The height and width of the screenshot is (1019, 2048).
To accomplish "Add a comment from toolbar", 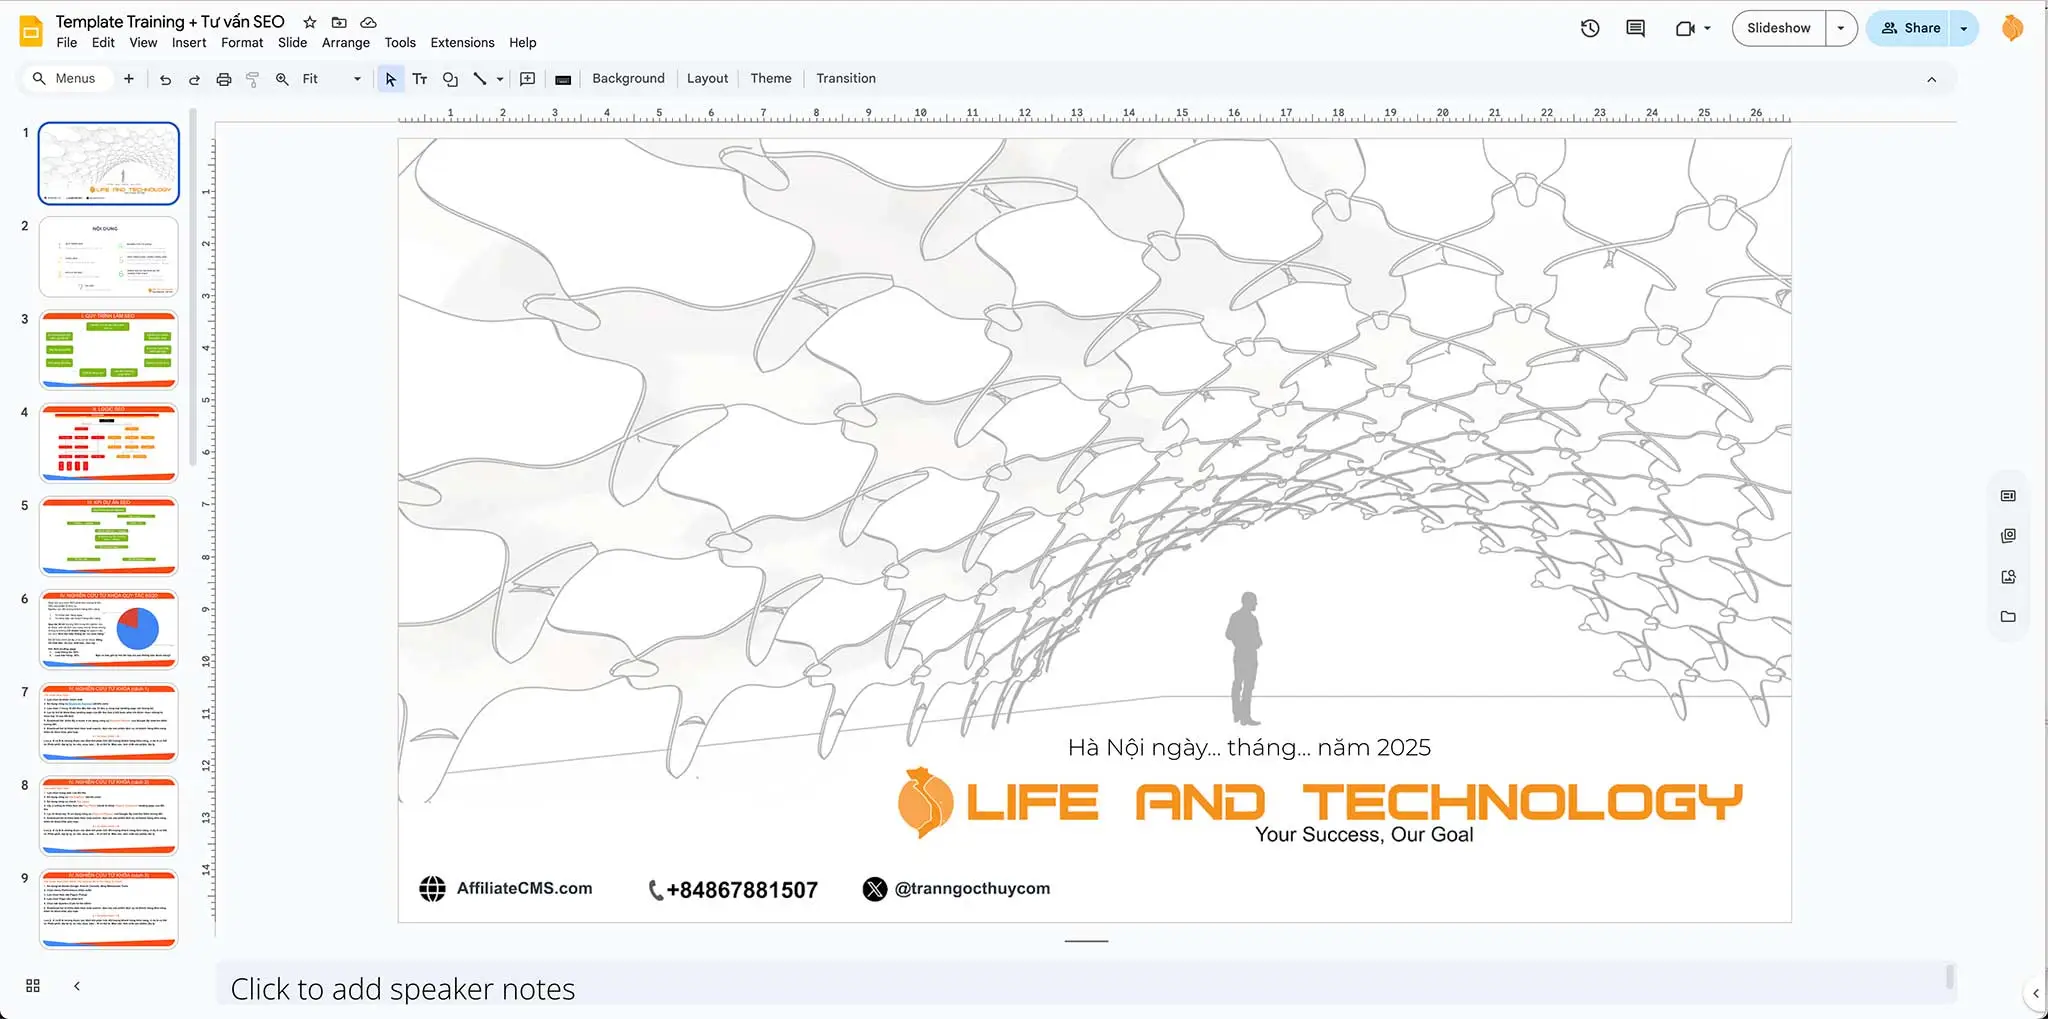I will tap(528, 79).
